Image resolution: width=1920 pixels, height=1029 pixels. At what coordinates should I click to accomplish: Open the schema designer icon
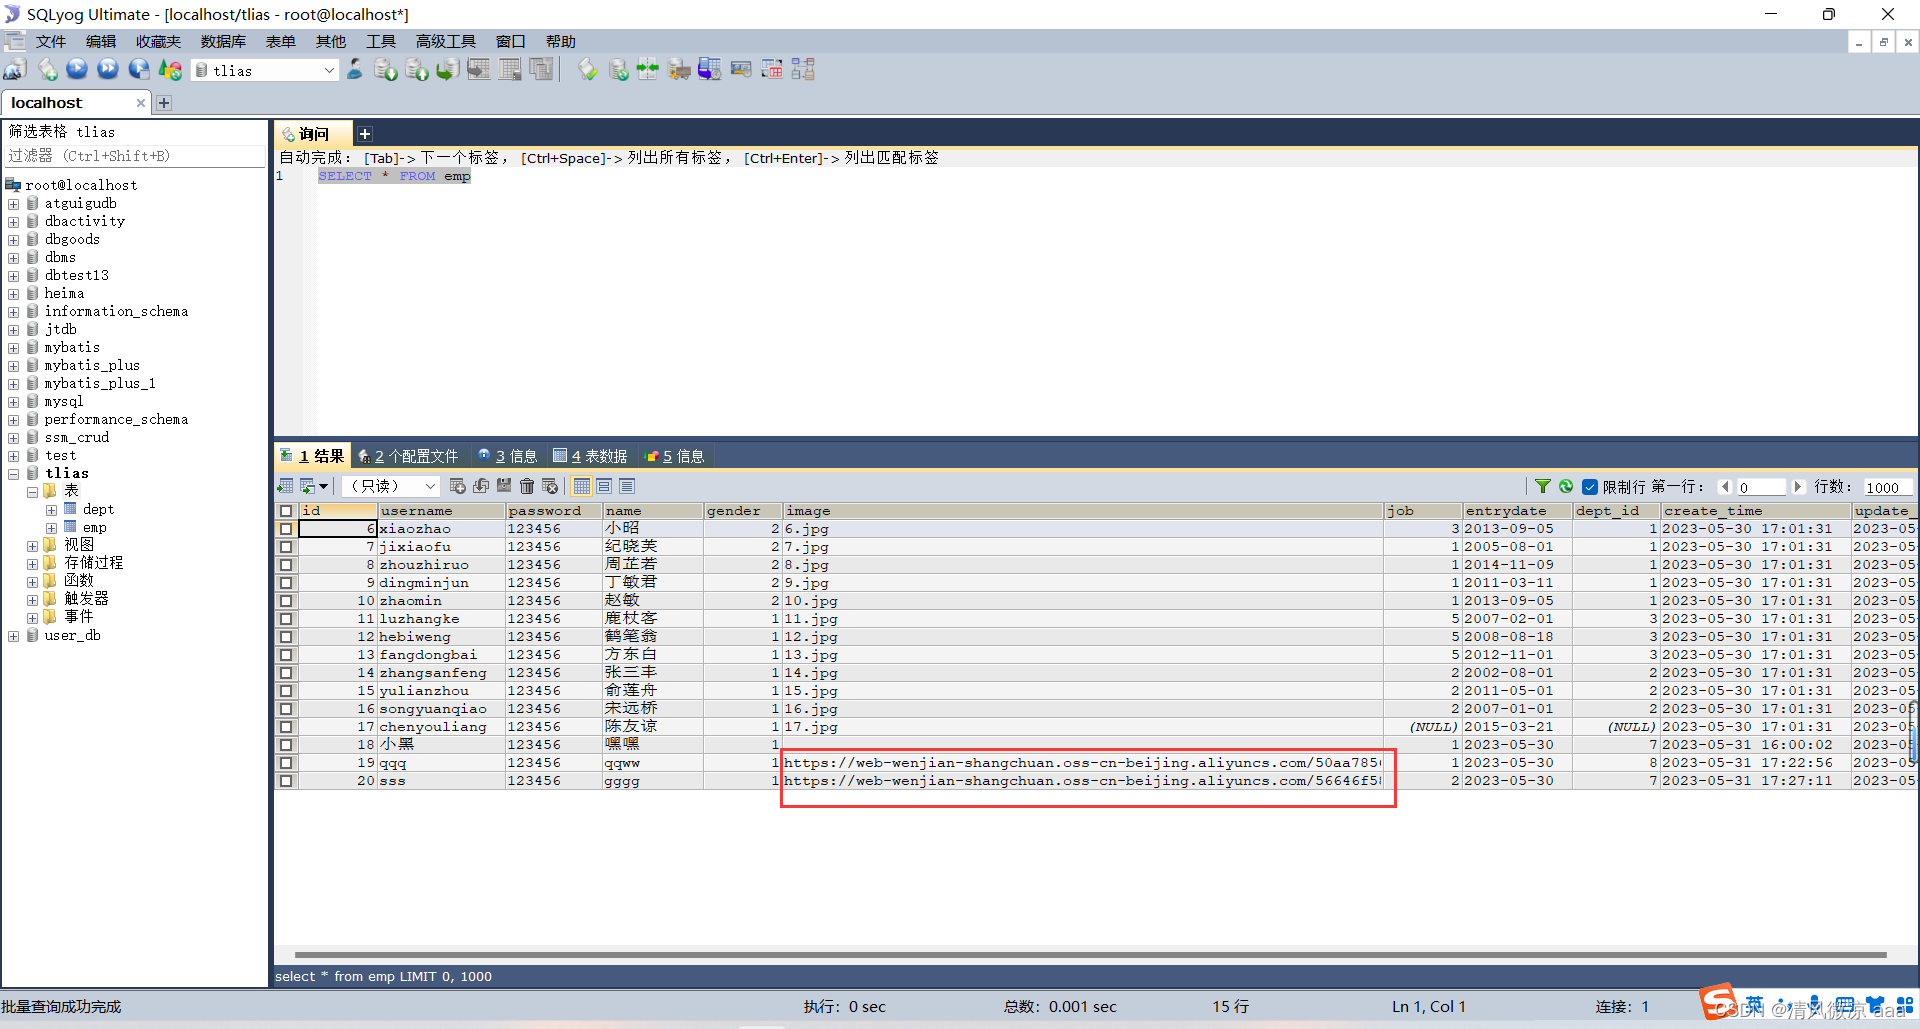(803, 70)
